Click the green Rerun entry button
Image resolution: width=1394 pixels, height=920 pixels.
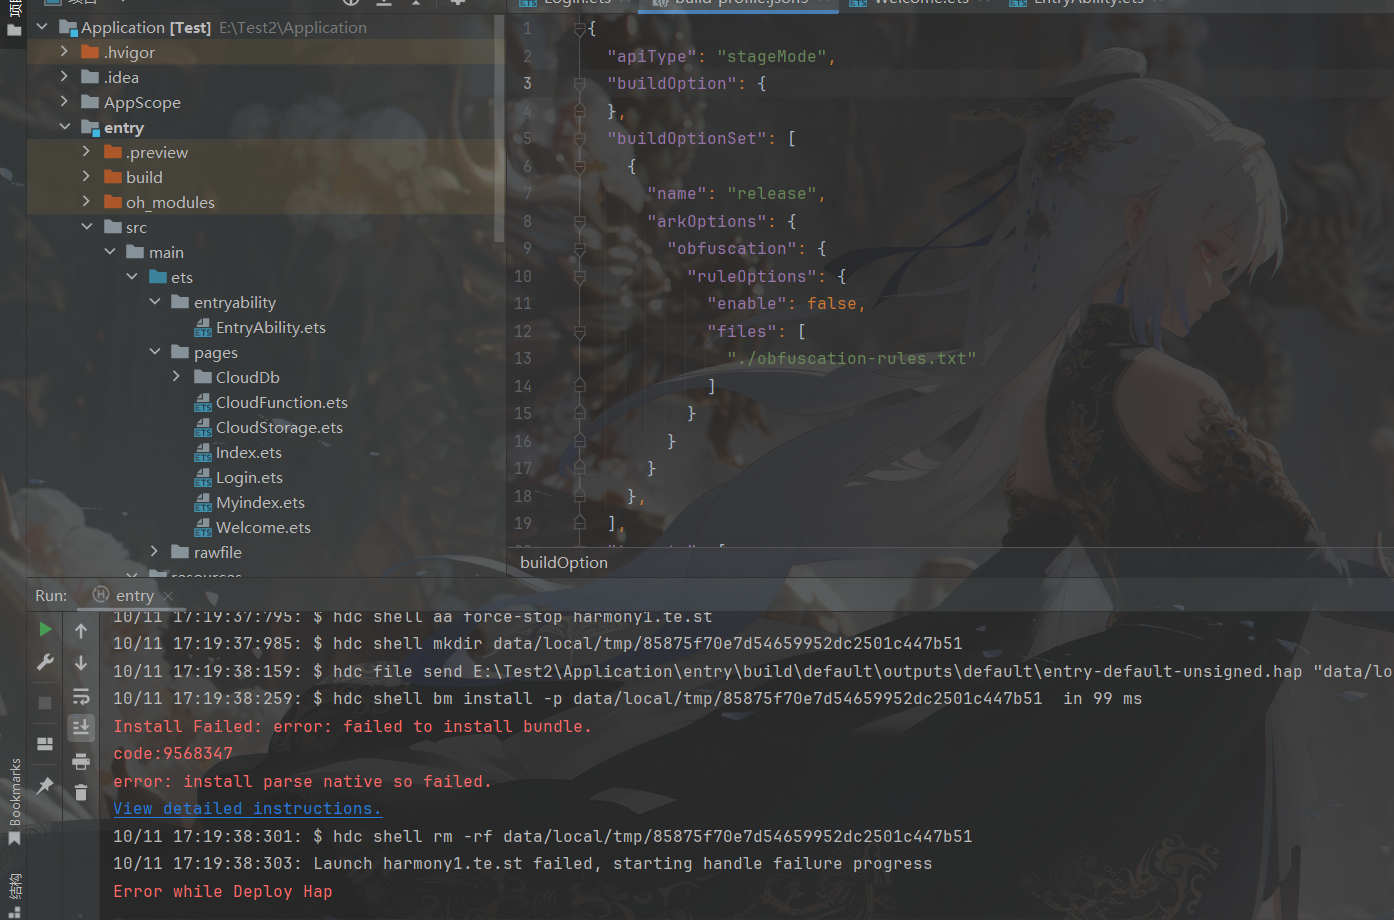pyautogui.click(x=45, y=629)
